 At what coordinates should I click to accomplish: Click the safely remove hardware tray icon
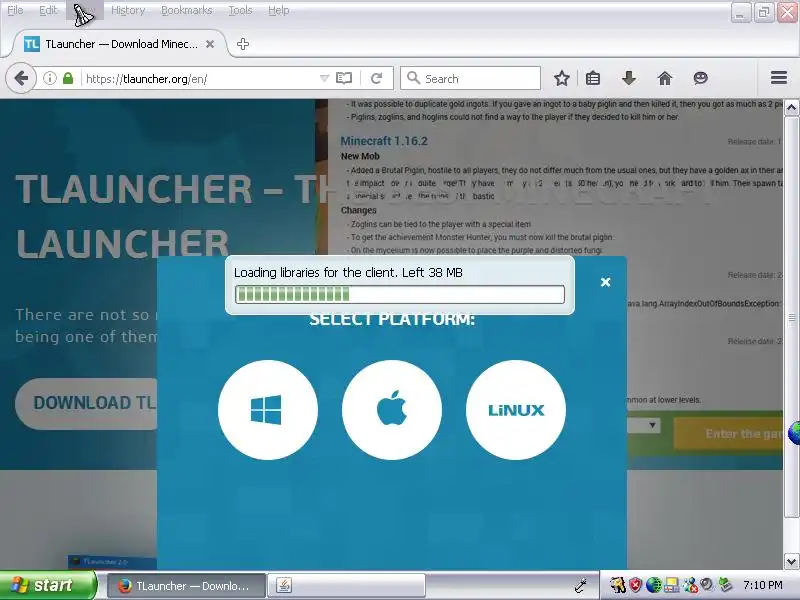tap(724, 585)
